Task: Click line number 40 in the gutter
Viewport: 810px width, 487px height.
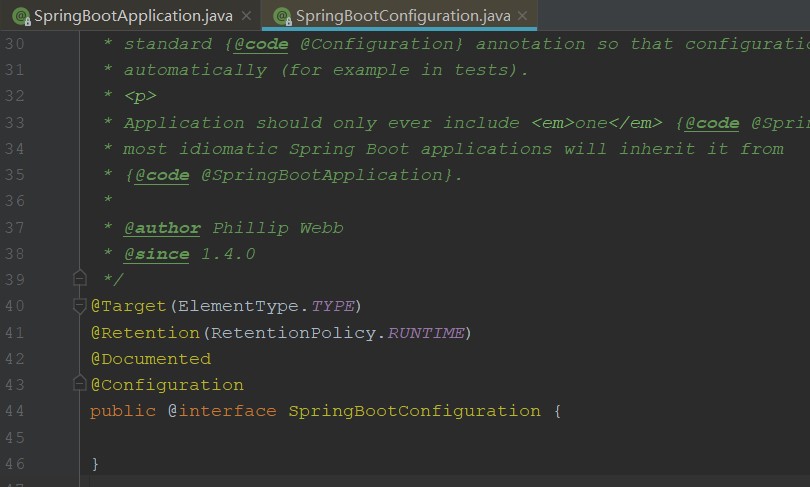Action: coord(14,306)
